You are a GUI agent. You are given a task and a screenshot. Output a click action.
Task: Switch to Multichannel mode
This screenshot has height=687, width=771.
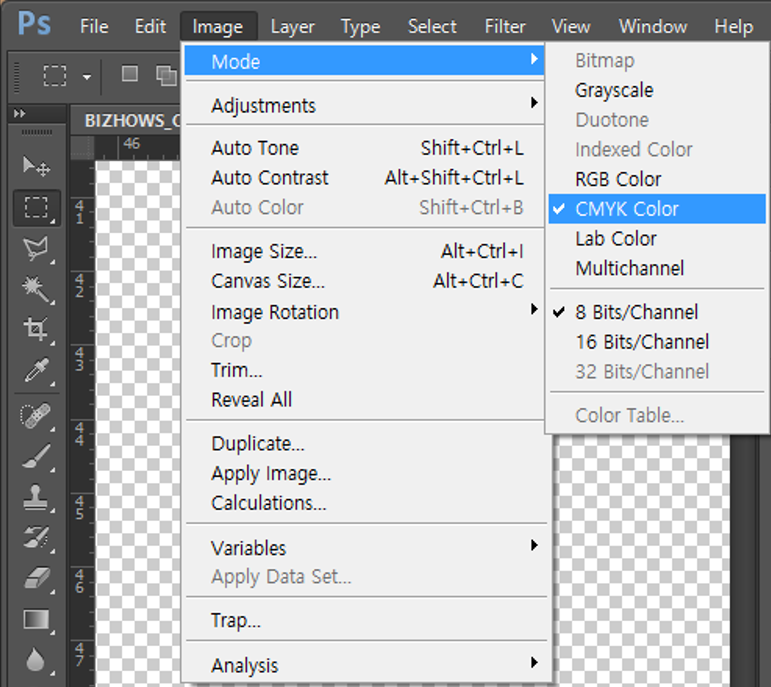[x=657, y=269]
